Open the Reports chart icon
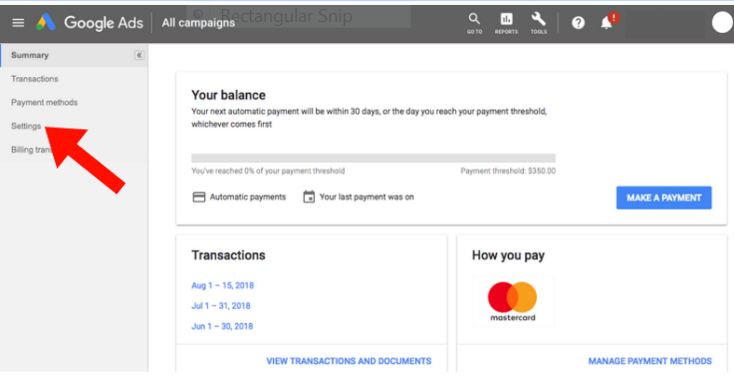Screen dimensions: 734x378 (506, 23)
